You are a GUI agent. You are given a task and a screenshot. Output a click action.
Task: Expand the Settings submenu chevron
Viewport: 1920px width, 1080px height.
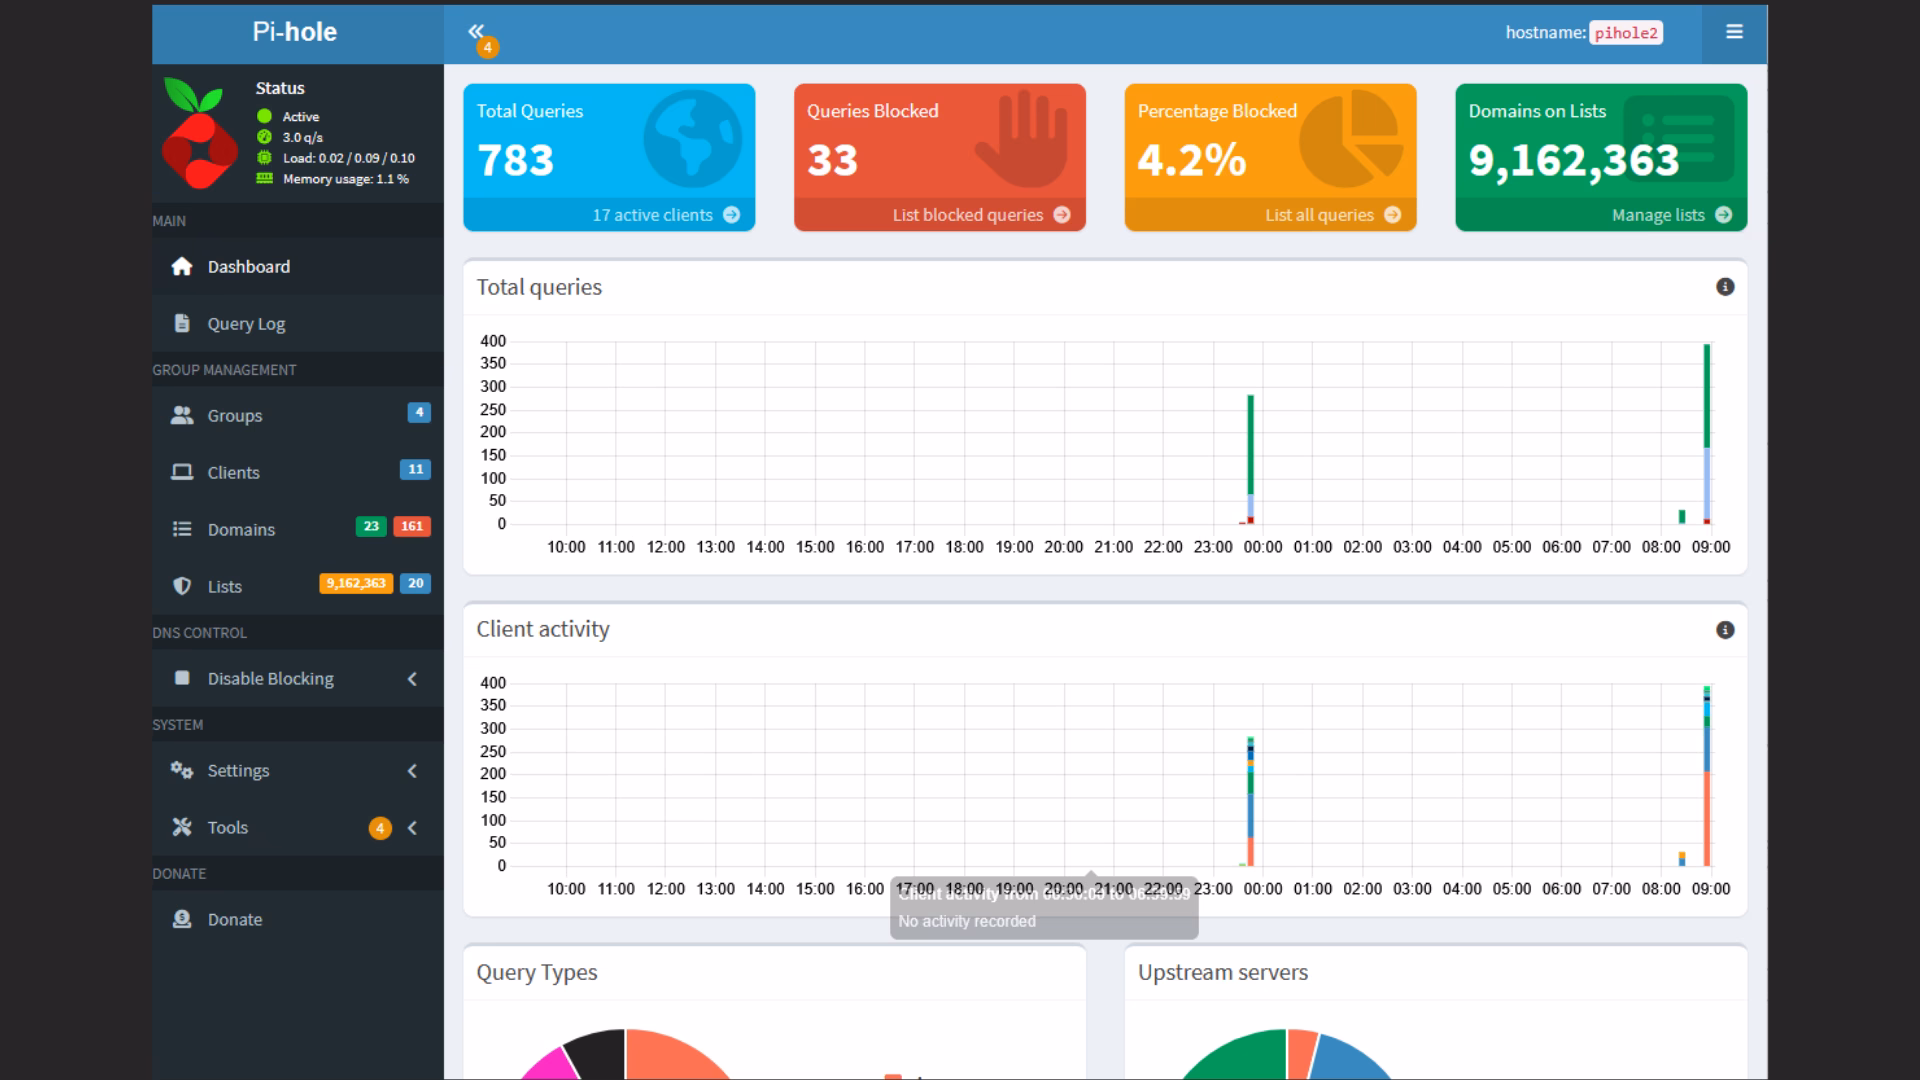[412, 771]
